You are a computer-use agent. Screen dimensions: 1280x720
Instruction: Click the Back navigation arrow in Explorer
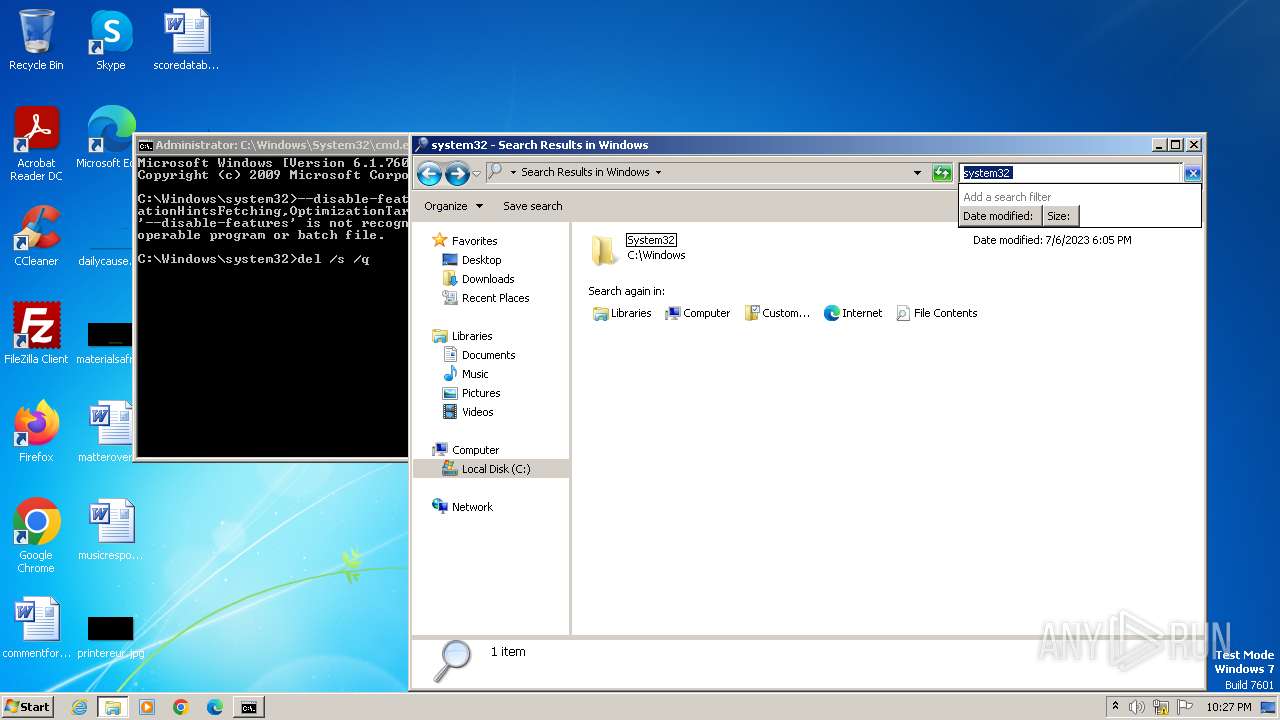click(x=429, y=173)
